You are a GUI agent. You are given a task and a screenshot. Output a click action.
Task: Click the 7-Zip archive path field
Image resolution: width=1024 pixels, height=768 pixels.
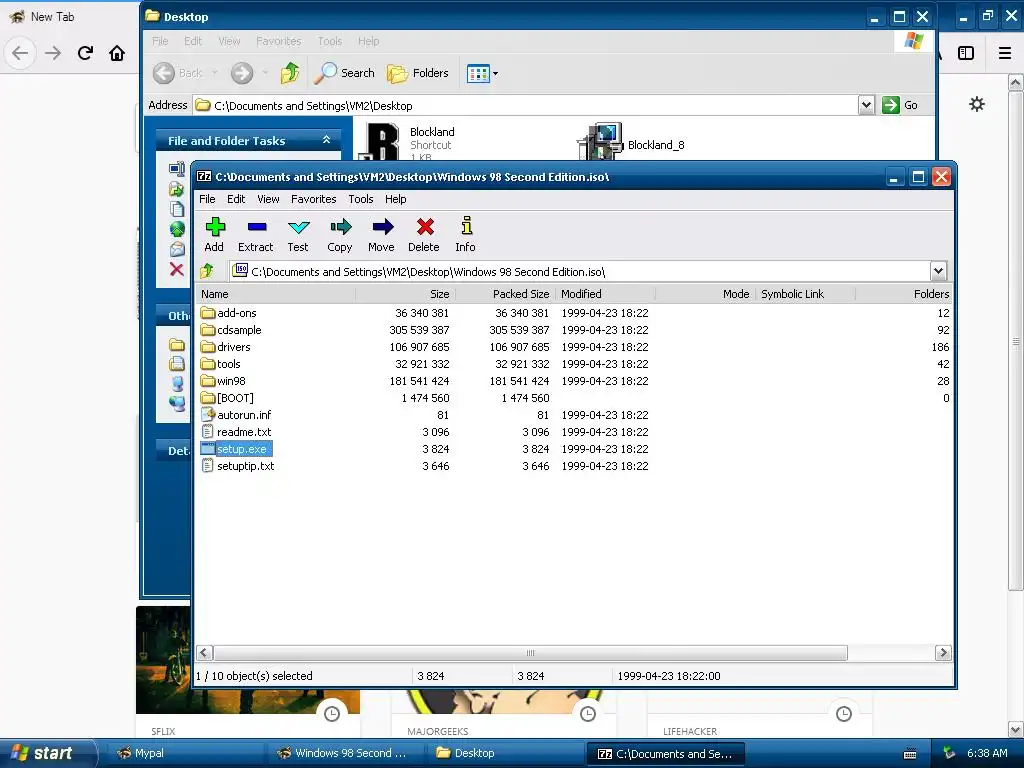pos(579,271)
